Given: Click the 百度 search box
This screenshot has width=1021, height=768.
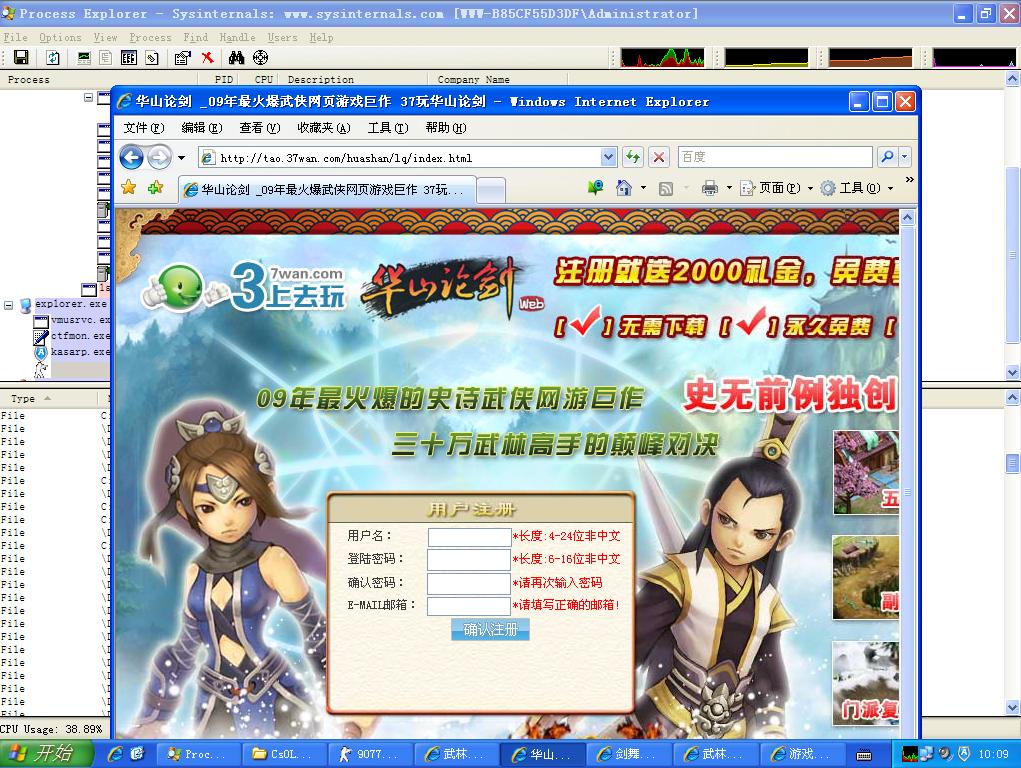Looking at the screenshot, I should click(775, 157).
